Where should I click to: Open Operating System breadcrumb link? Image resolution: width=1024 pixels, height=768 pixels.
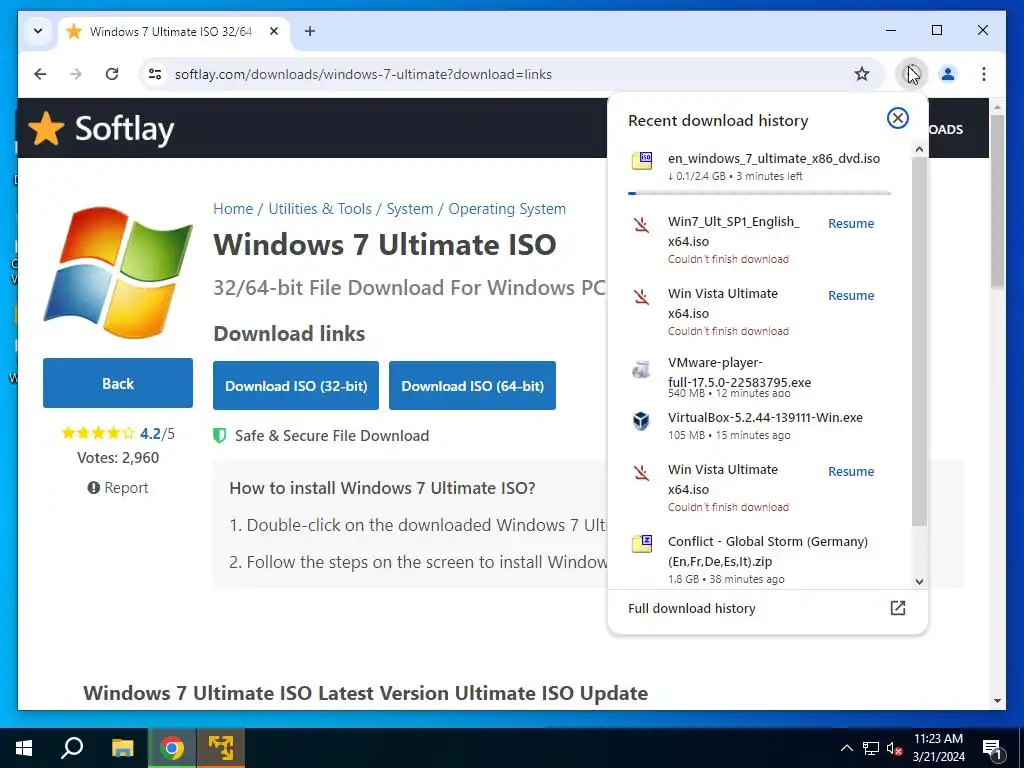(x=507, y=208)
